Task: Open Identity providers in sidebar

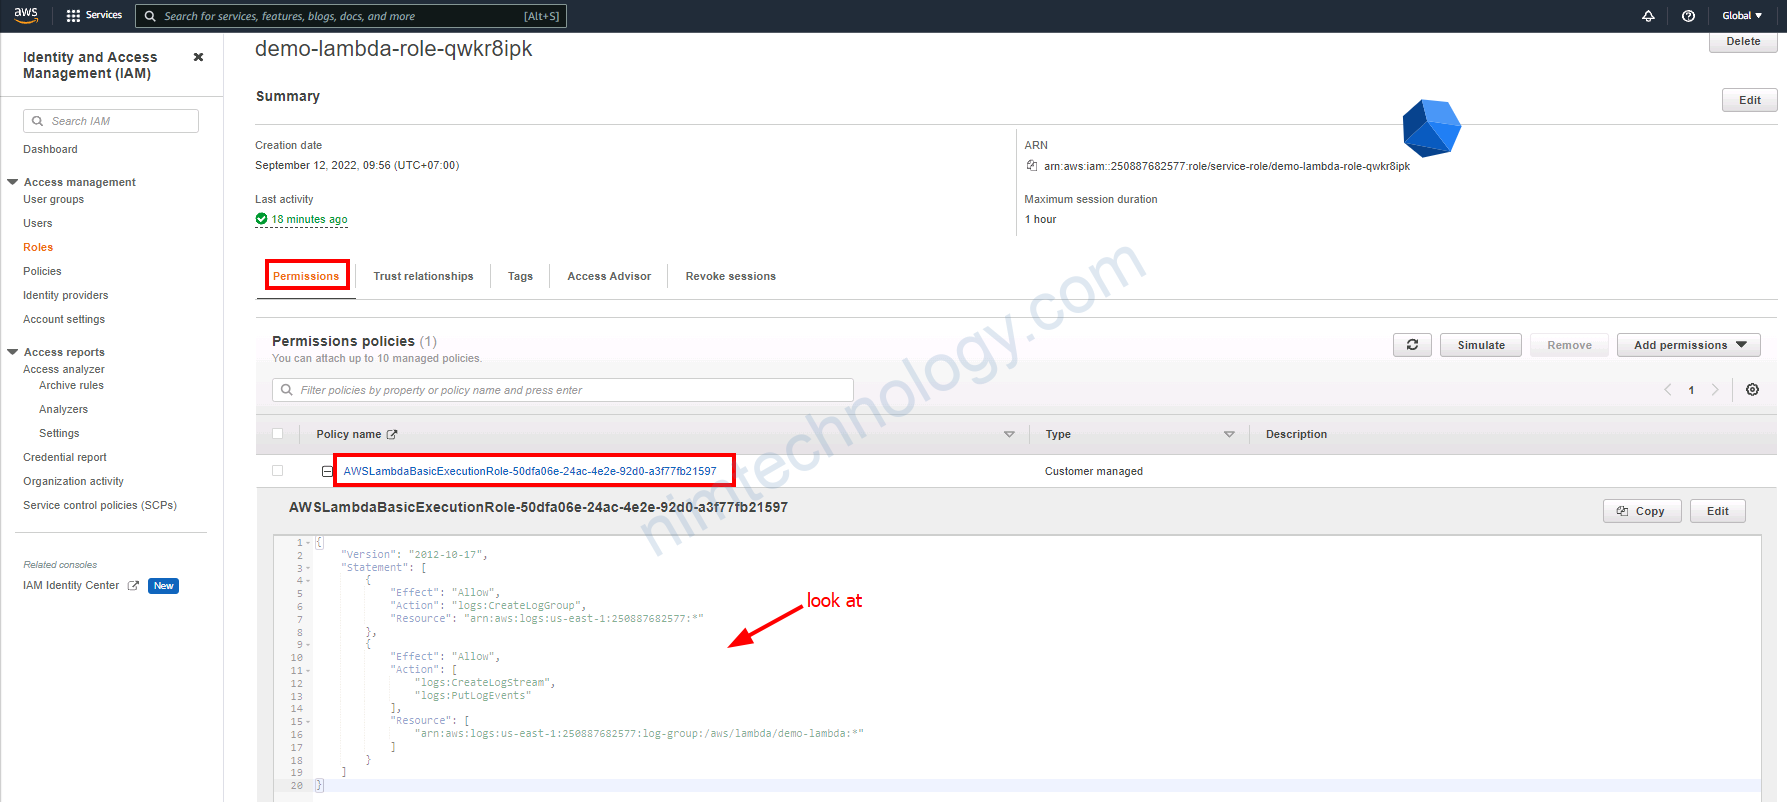Action: [x=65, y=295]
